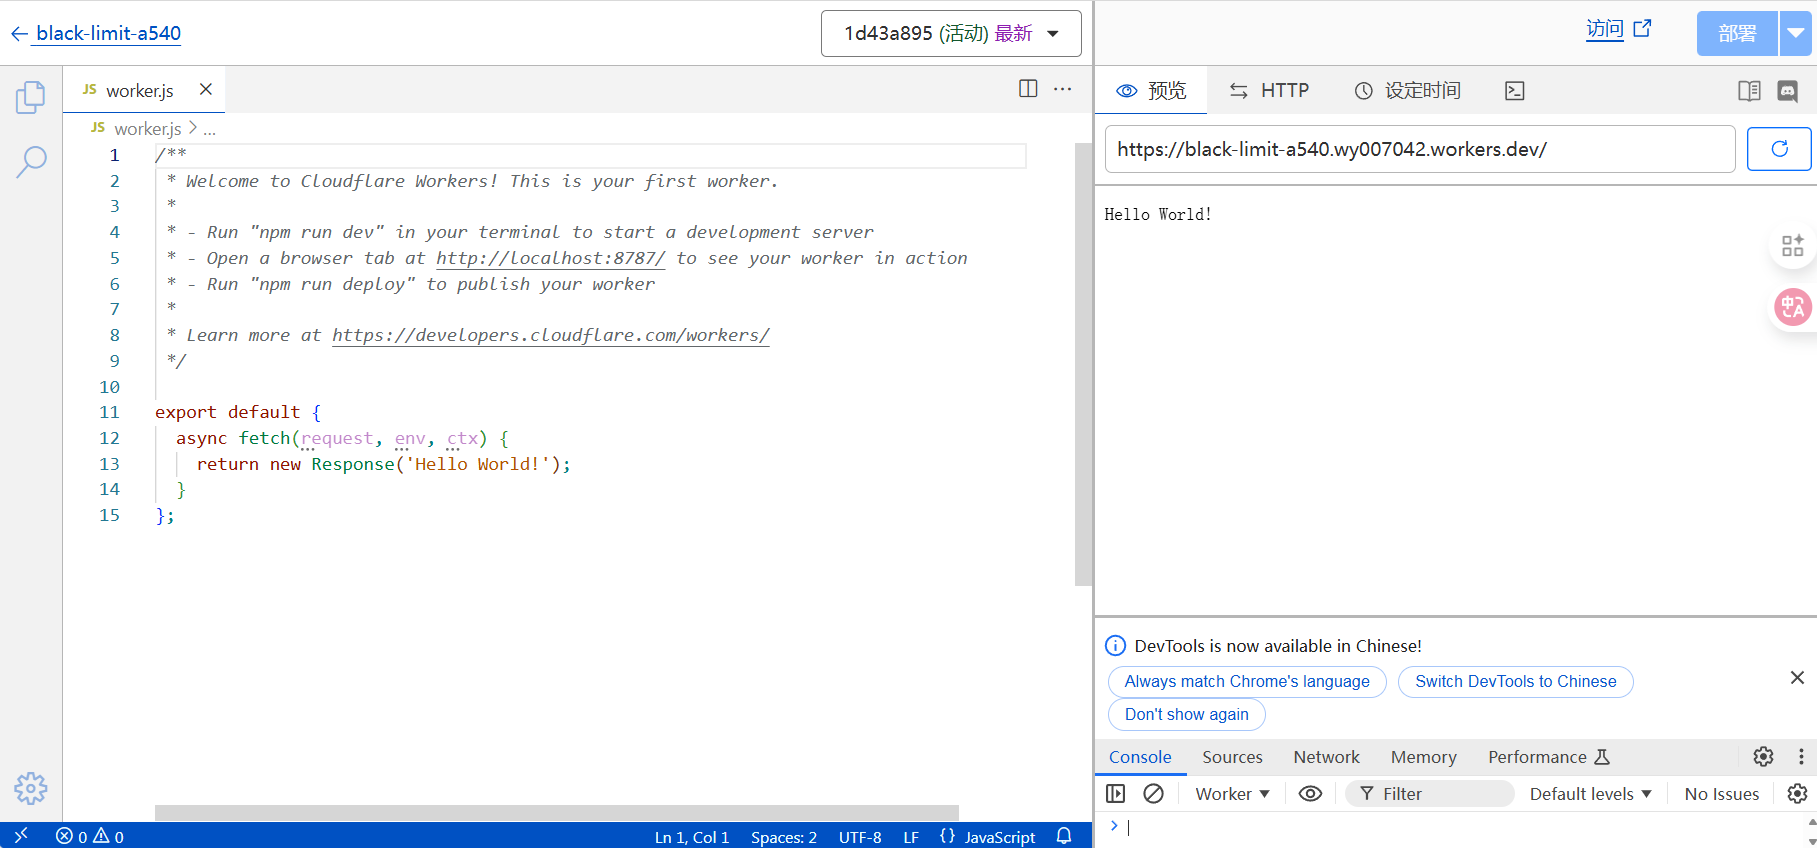Switch to the DevTools Memory tab

(1423, 757)
